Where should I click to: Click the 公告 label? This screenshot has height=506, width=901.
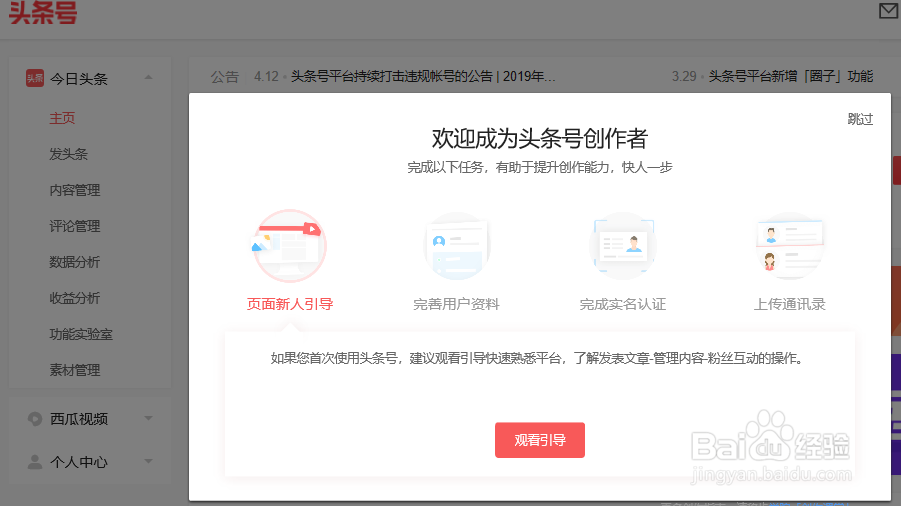click(x=225, y=76)
